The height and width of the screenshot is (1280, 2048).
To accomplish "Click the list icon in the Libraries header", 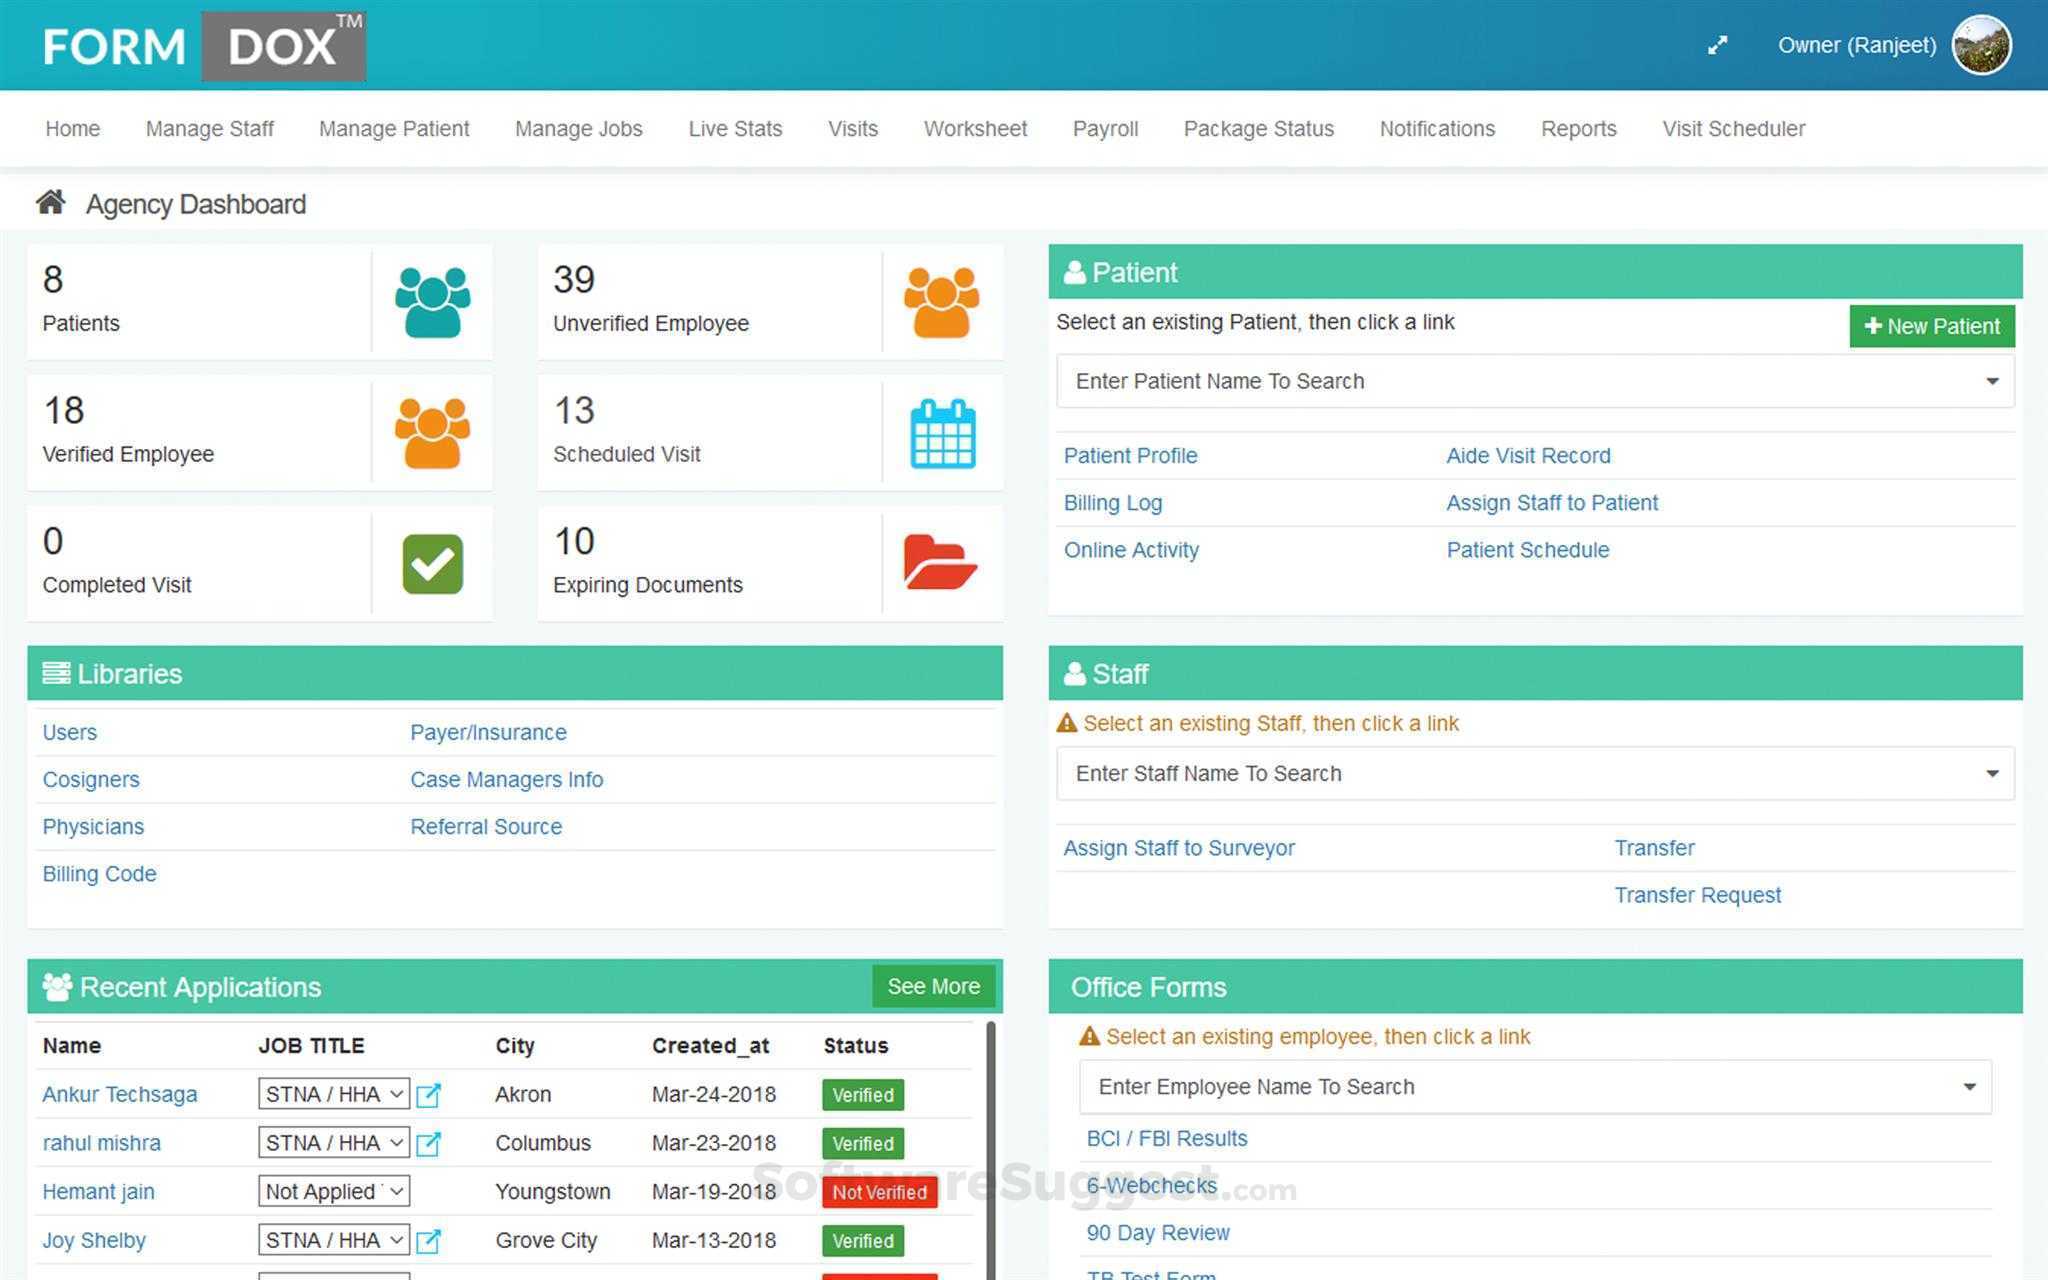I will pos(56,672).
